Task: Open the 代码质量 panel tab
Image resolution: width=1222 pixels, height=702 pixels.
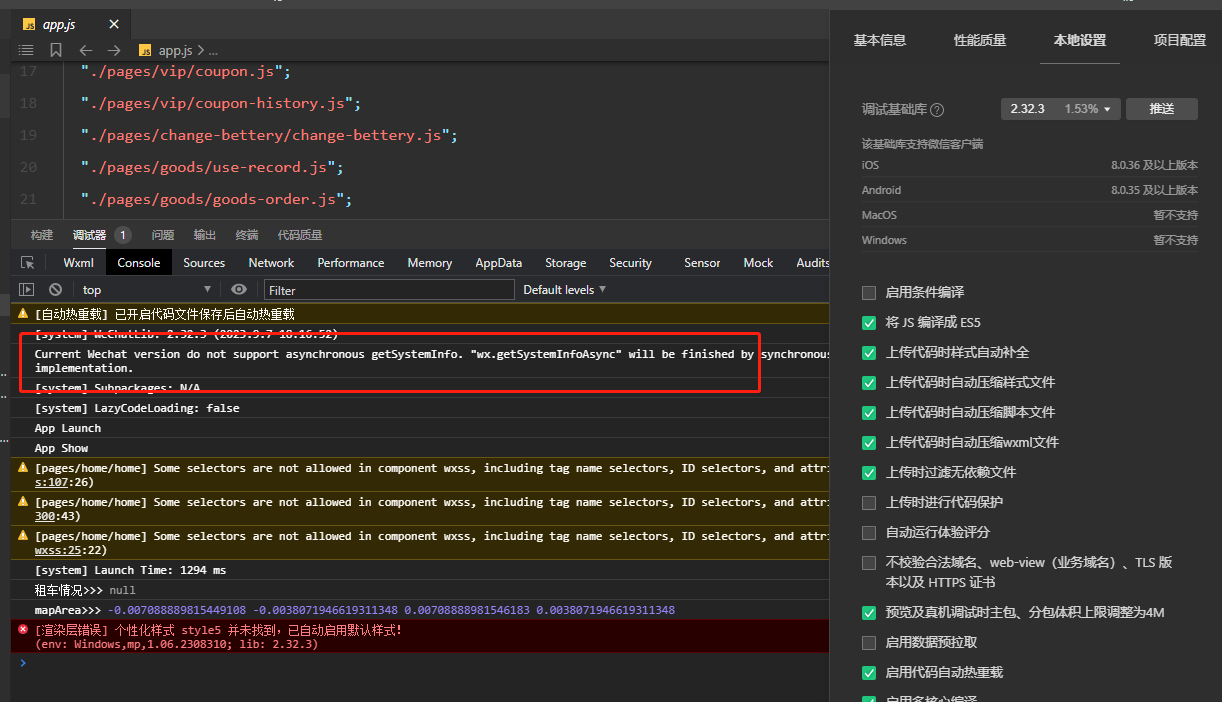Action: click(300, 235)
